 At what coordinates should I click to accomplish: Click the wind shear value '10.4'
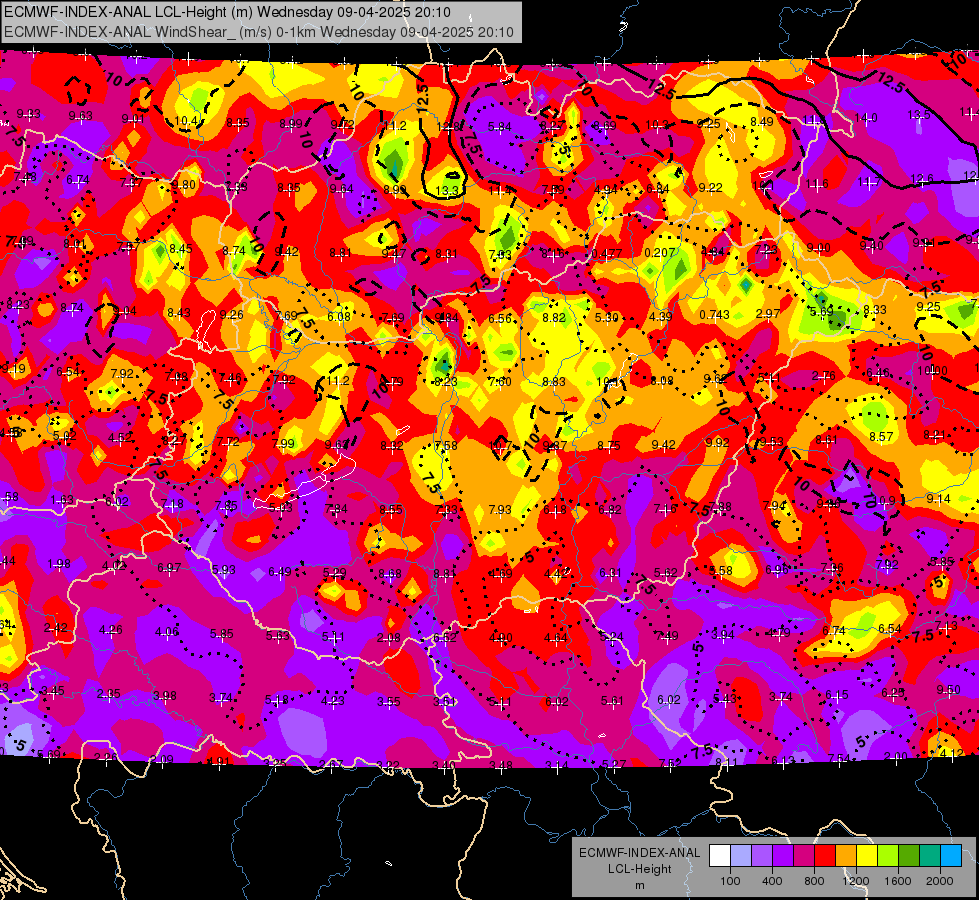186,121
